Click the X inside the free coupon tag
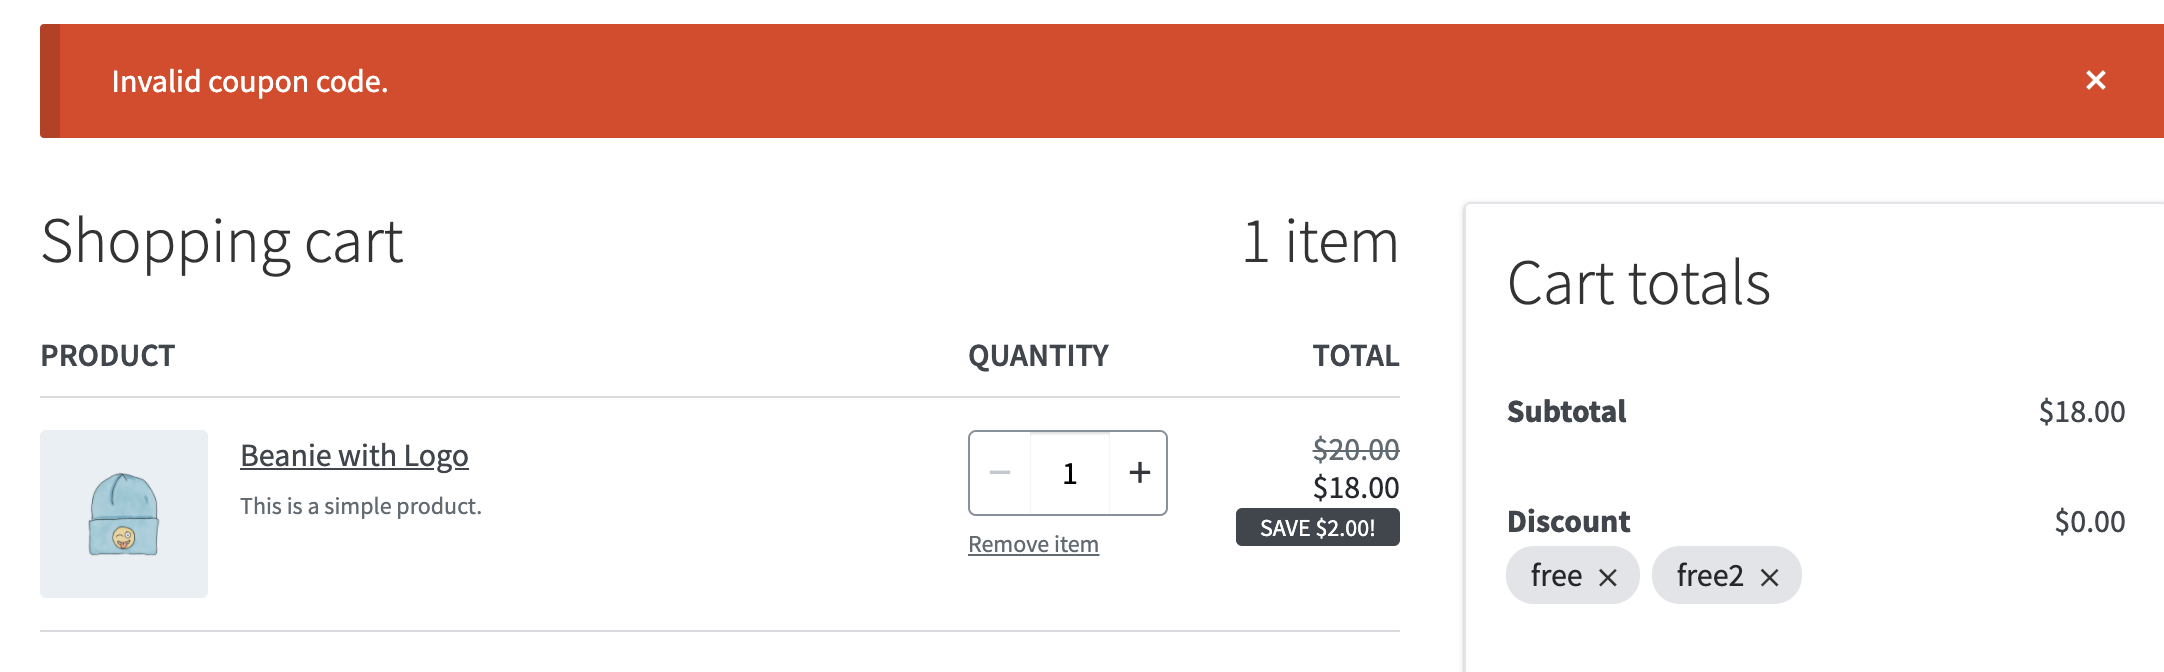Image resolution: width=2164 pixels, height=672 pixels. click(1610, 575)
